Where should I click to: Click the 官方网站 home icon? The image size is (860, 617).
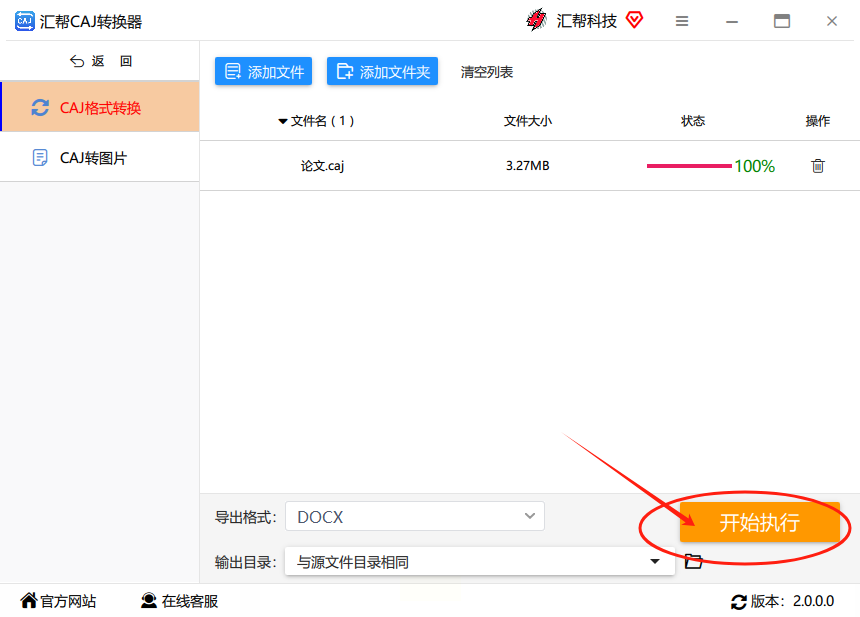pos(29,601)
